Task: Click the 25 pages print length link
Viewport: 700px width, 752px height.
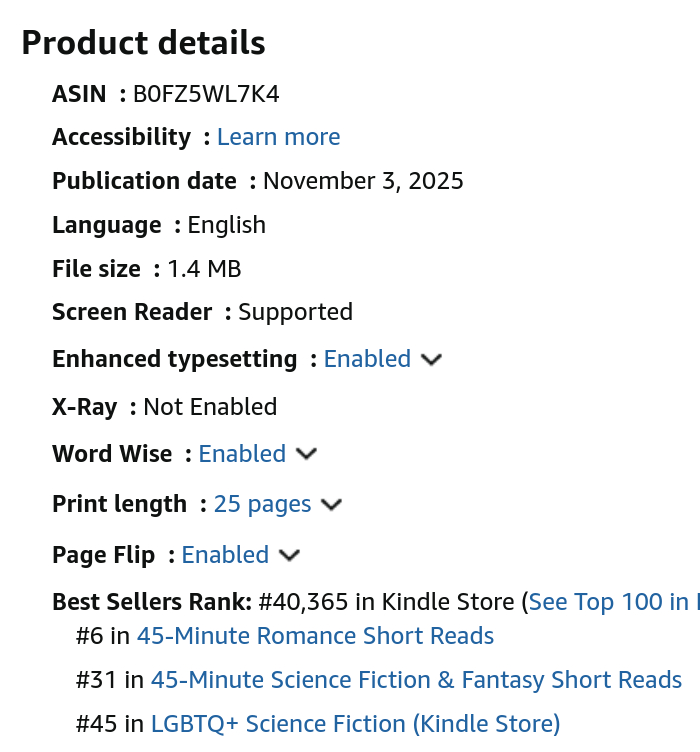Action: coord(262,504)
